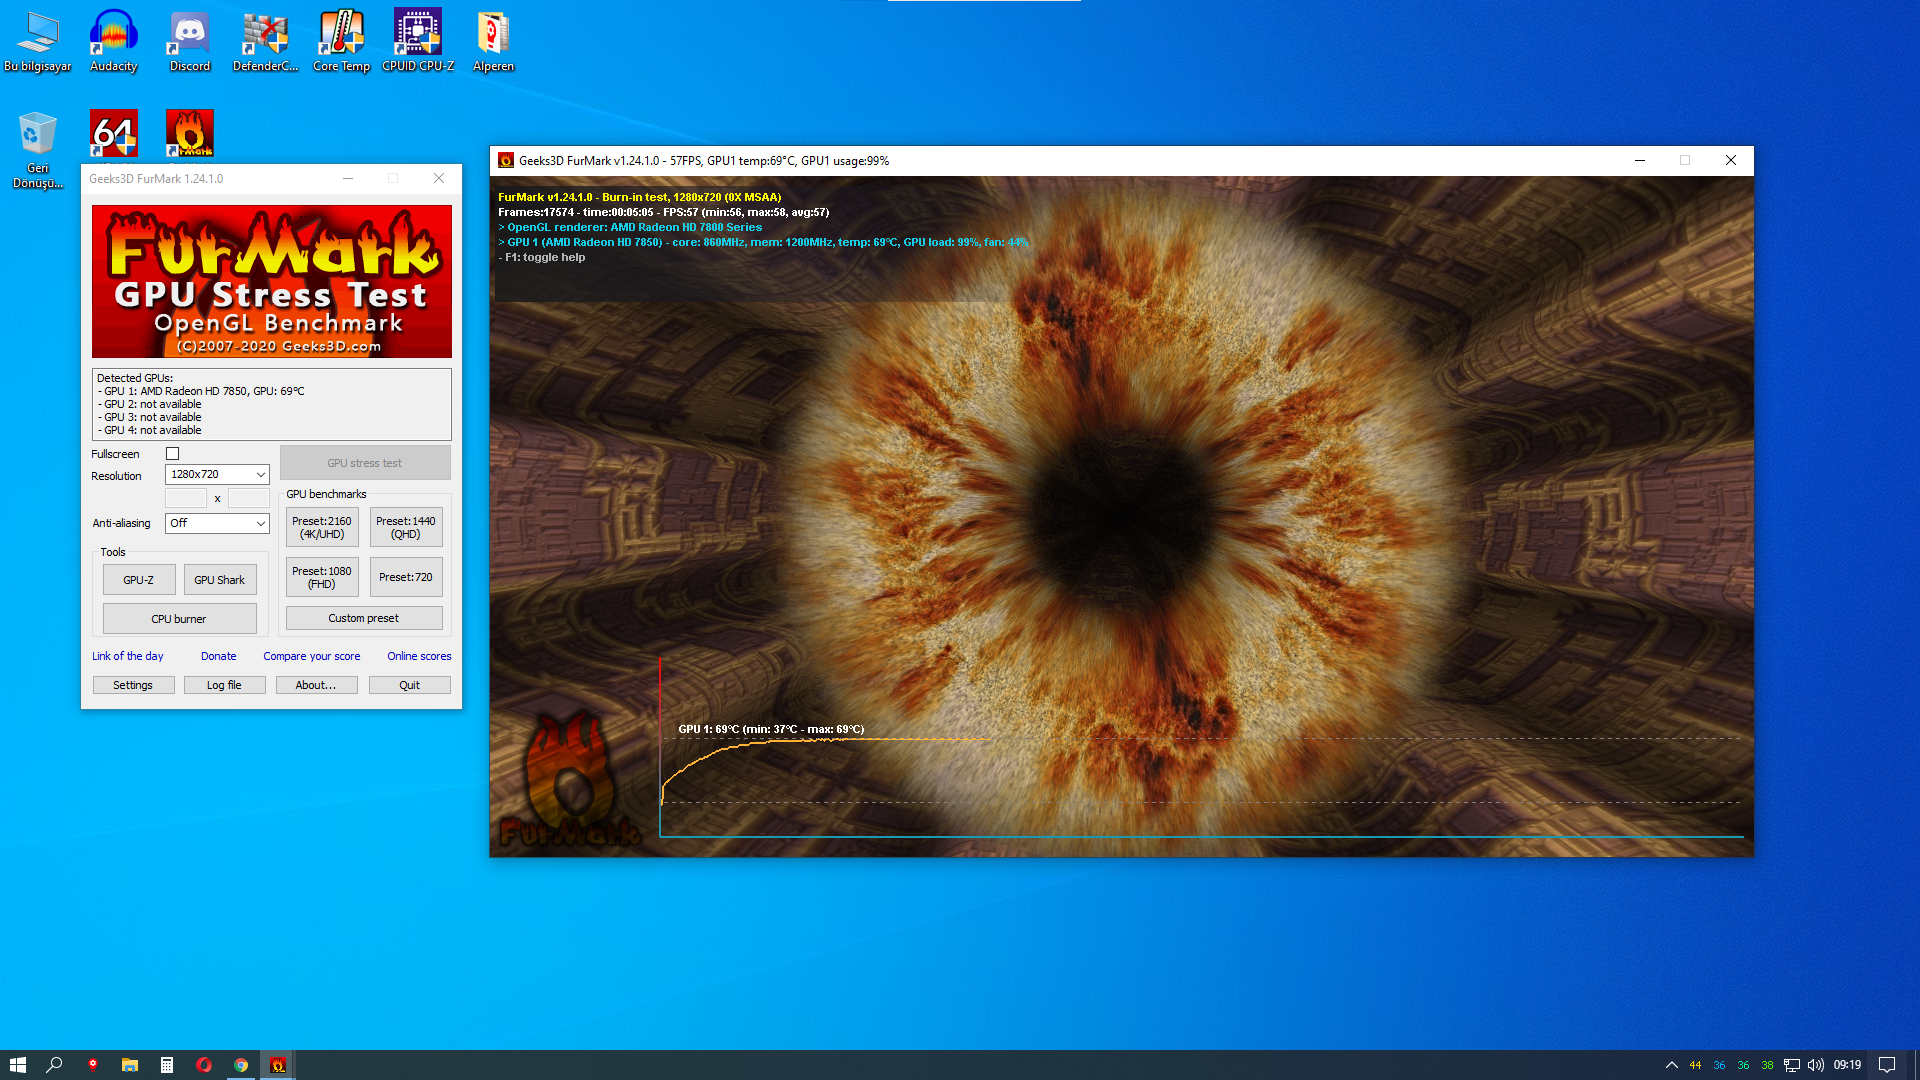Launch the Audacity desktop shortcut

coord(114,42)
